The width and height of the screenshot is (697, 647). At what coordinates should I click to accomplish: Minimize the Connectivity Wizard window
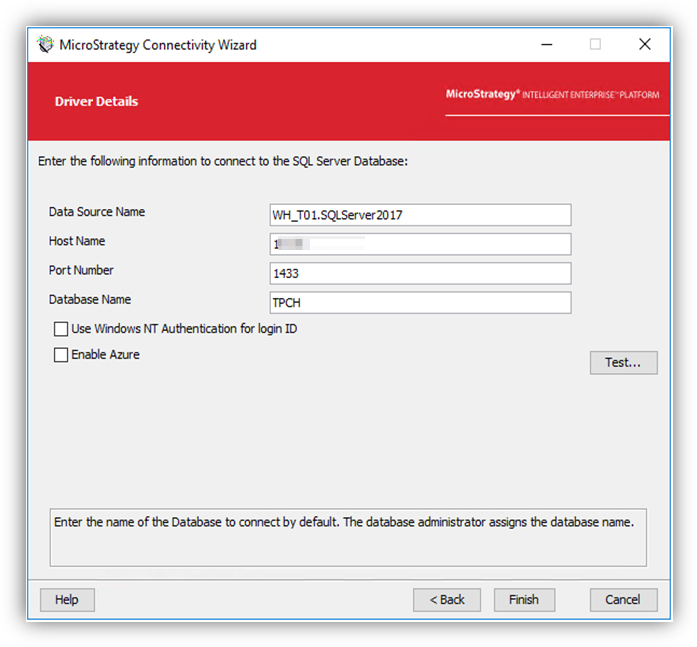(x=547, y=44)
